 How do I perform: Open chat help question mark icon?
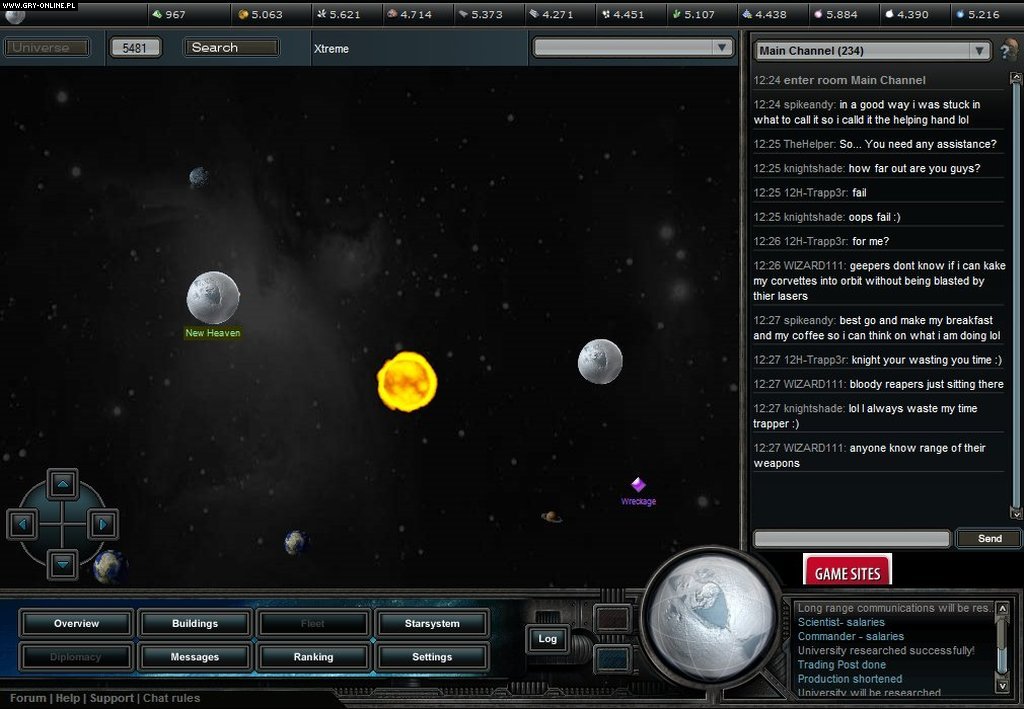(1009, 50)
